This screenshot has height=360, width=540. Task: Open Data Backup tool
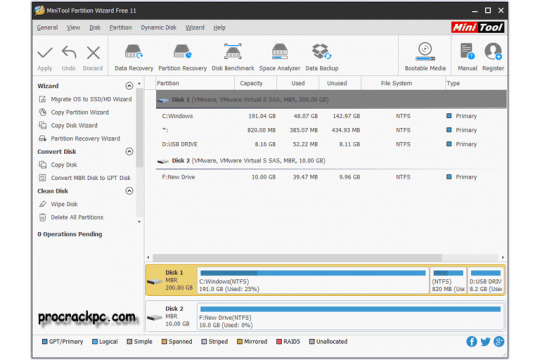322,58
